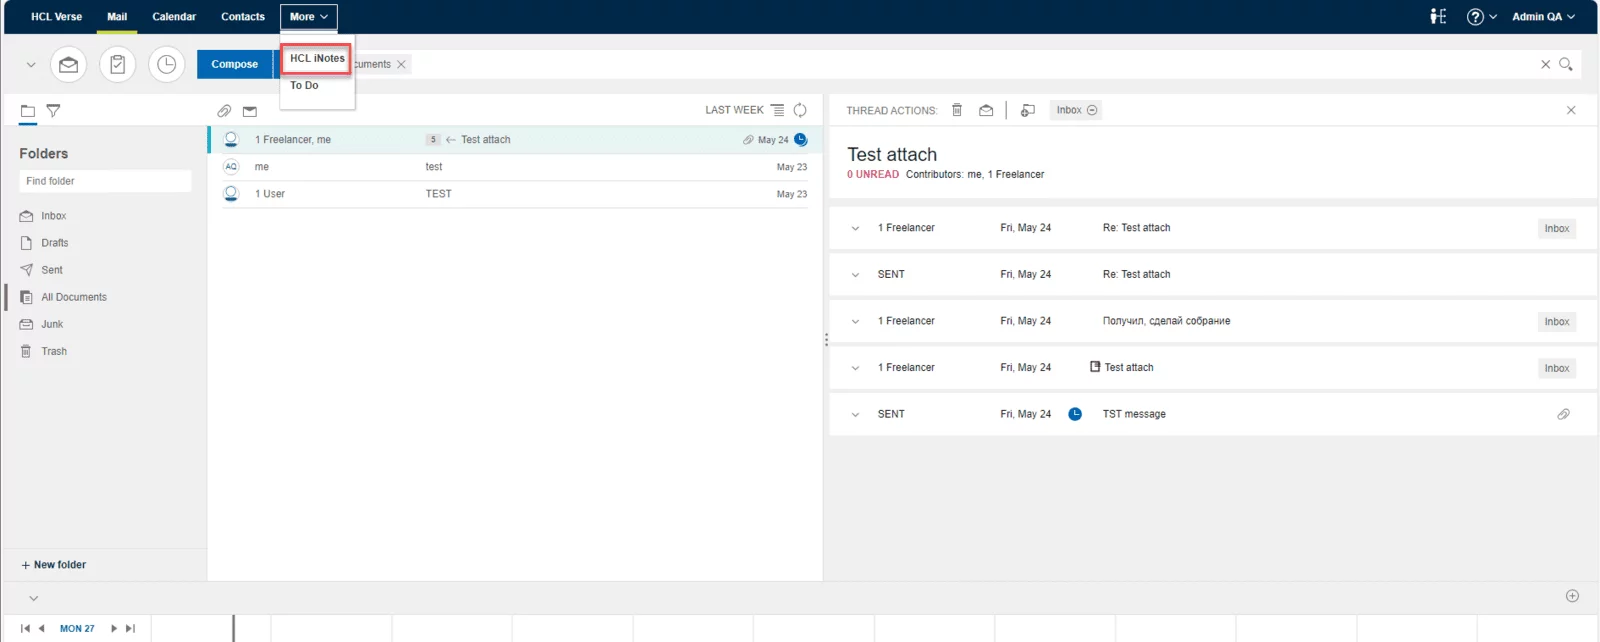Click the mail envelope icon in toolbar

coord(68,64)
